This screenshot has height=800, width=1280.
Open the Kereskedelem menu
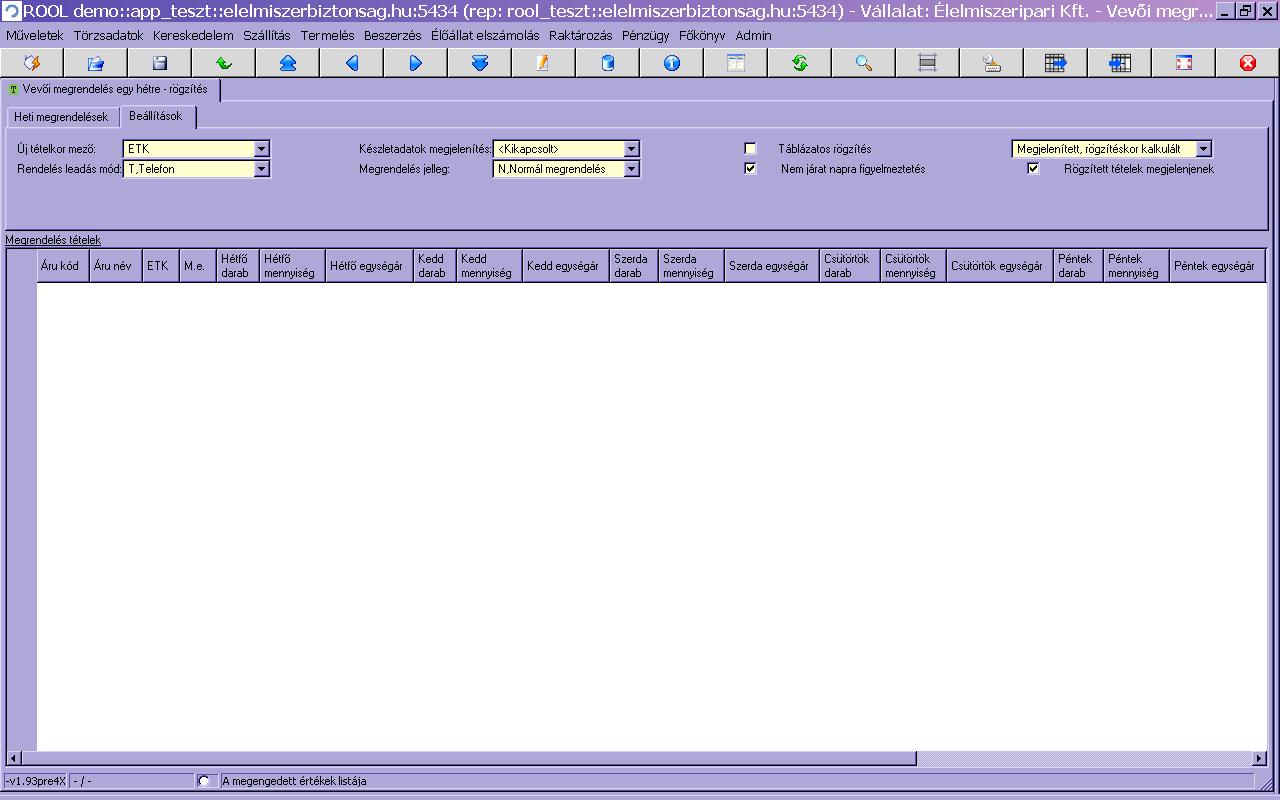tap(193, 35)
